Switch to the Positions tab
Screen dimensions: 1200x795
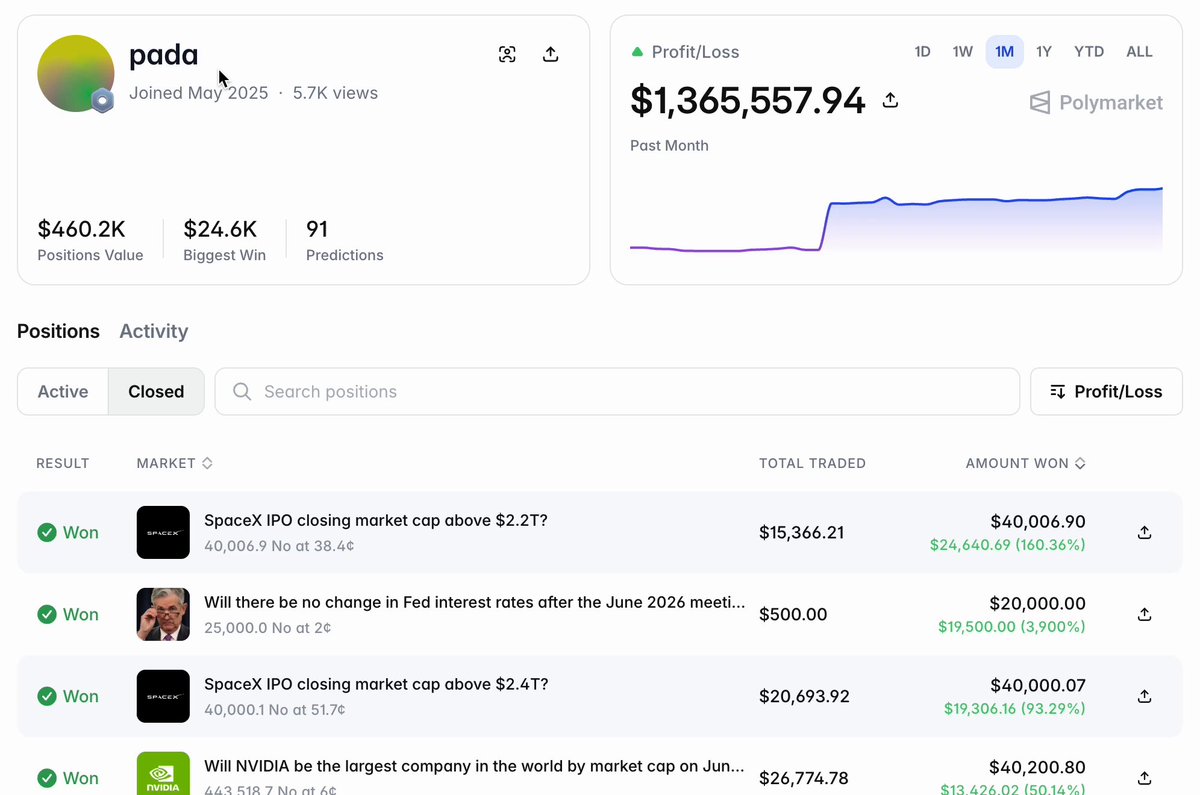[x=58, y=331]
